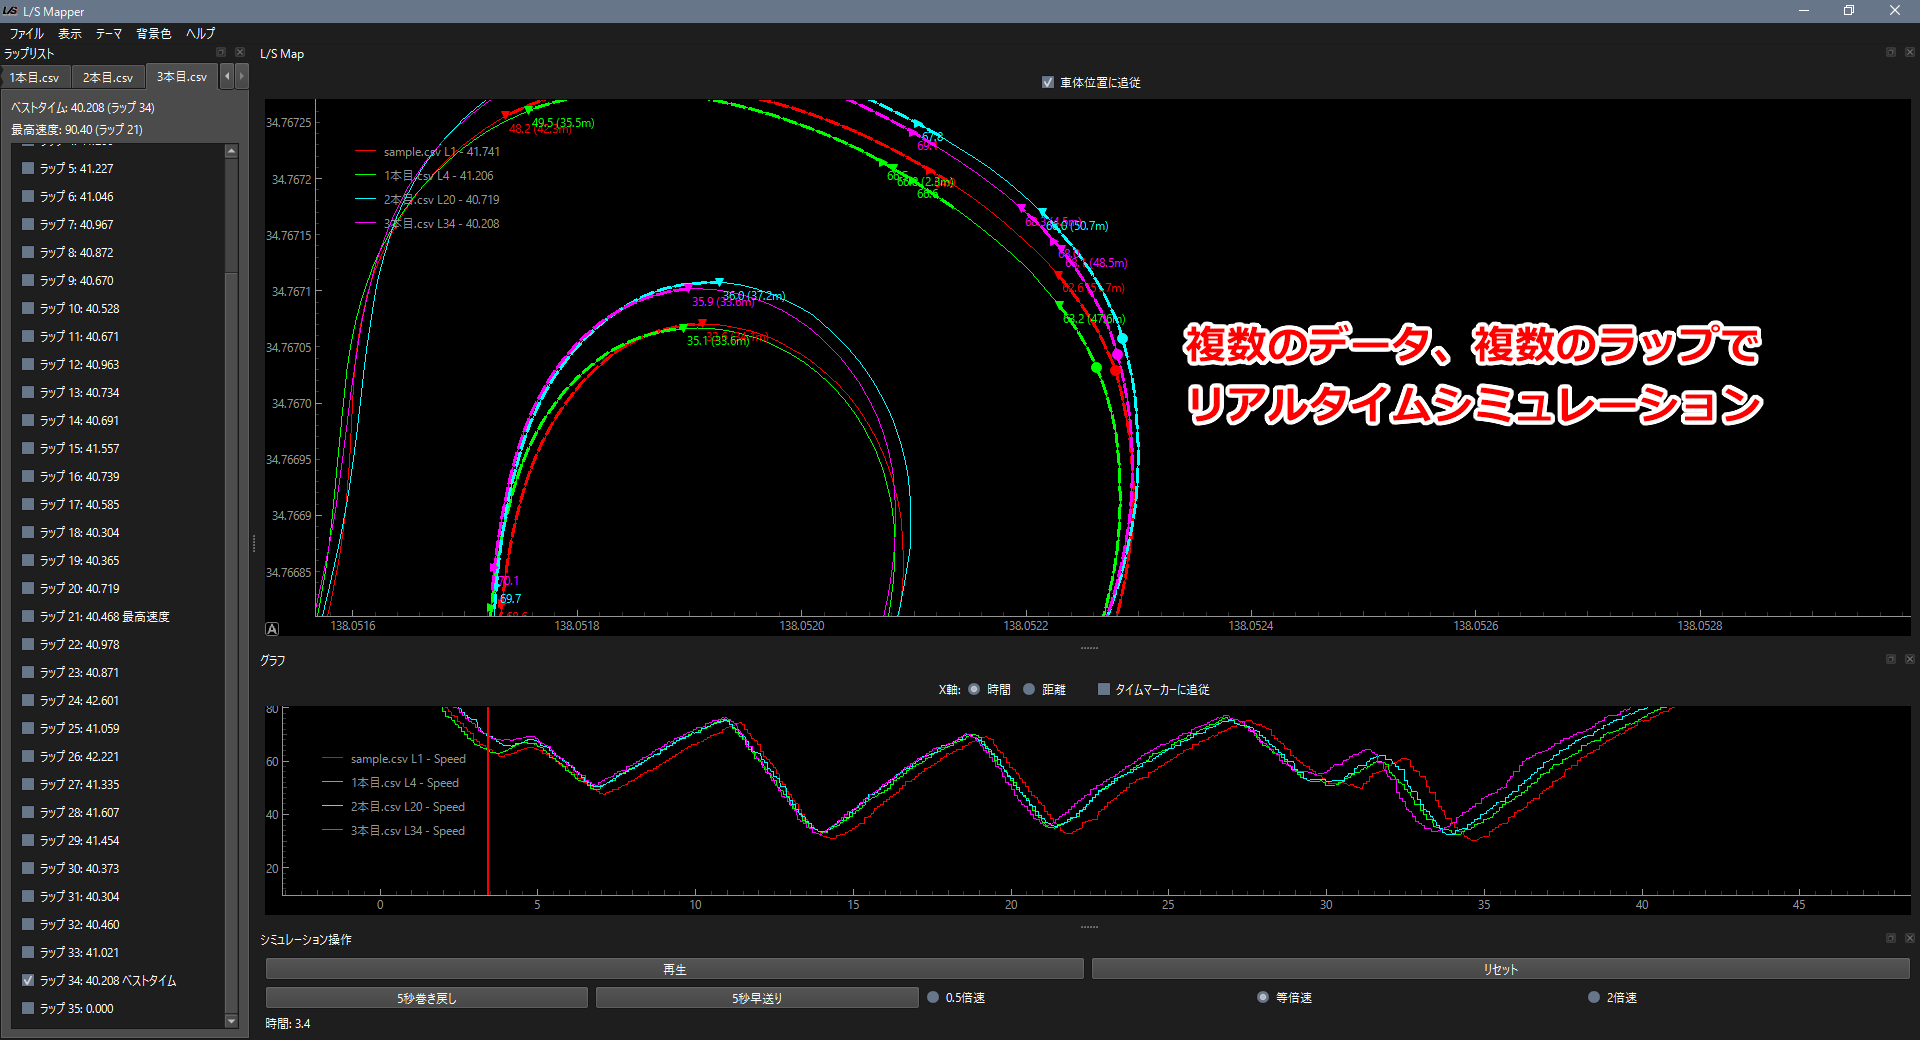Click the リセット button
This screenshot has height=1040, width=1920.
pos(1500,969)
